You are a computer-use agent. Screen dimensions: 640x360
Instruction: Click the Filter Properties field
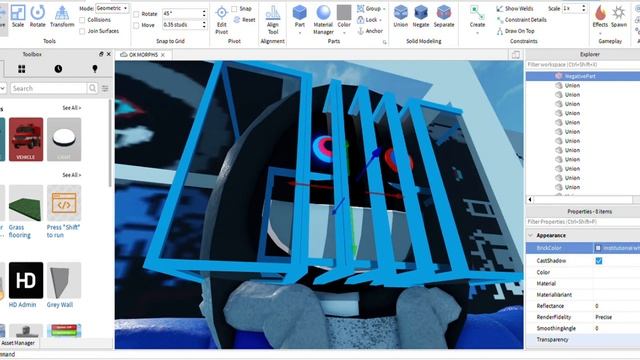[583, 222]
